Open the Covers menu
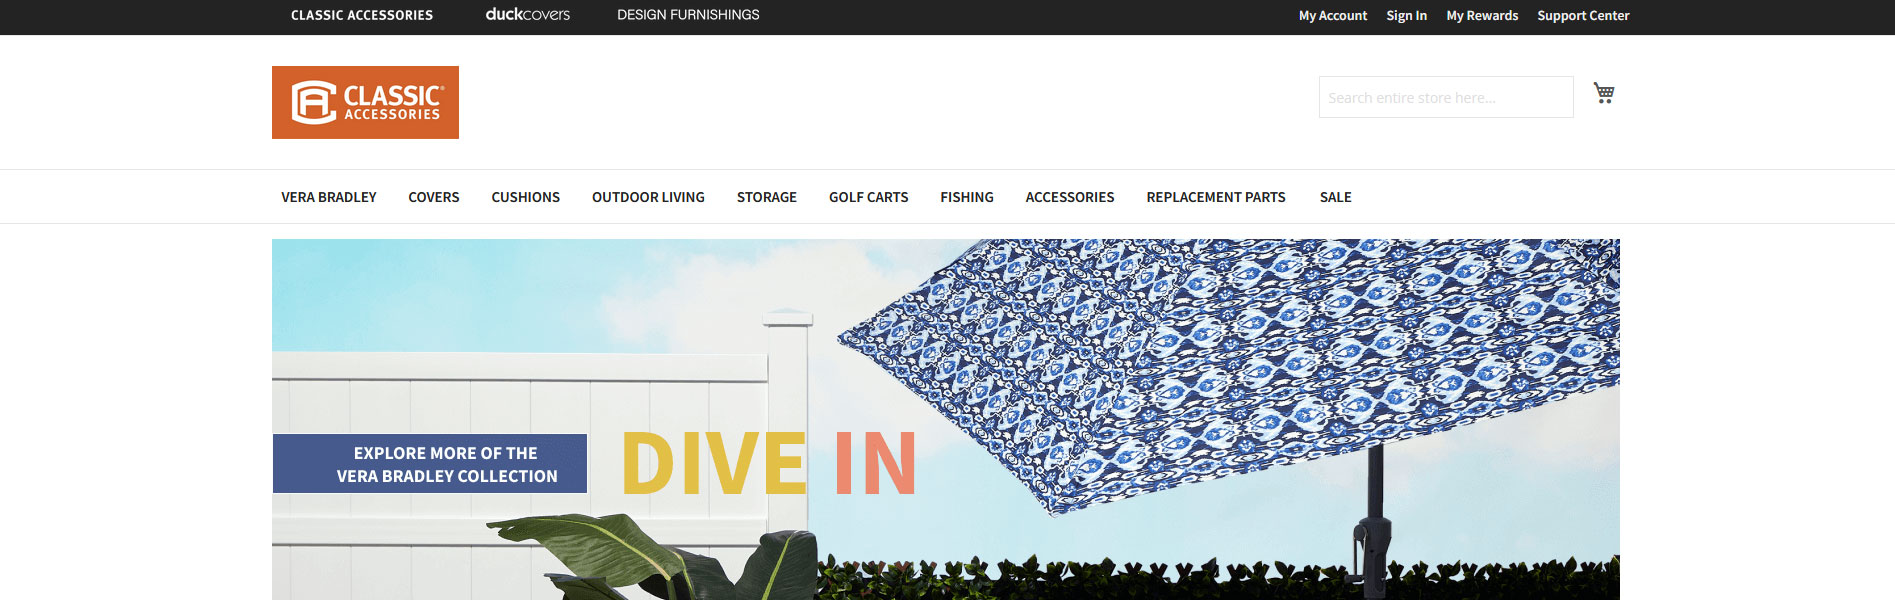This screenshot has width=1895, height=600. [x=434, y=197]
